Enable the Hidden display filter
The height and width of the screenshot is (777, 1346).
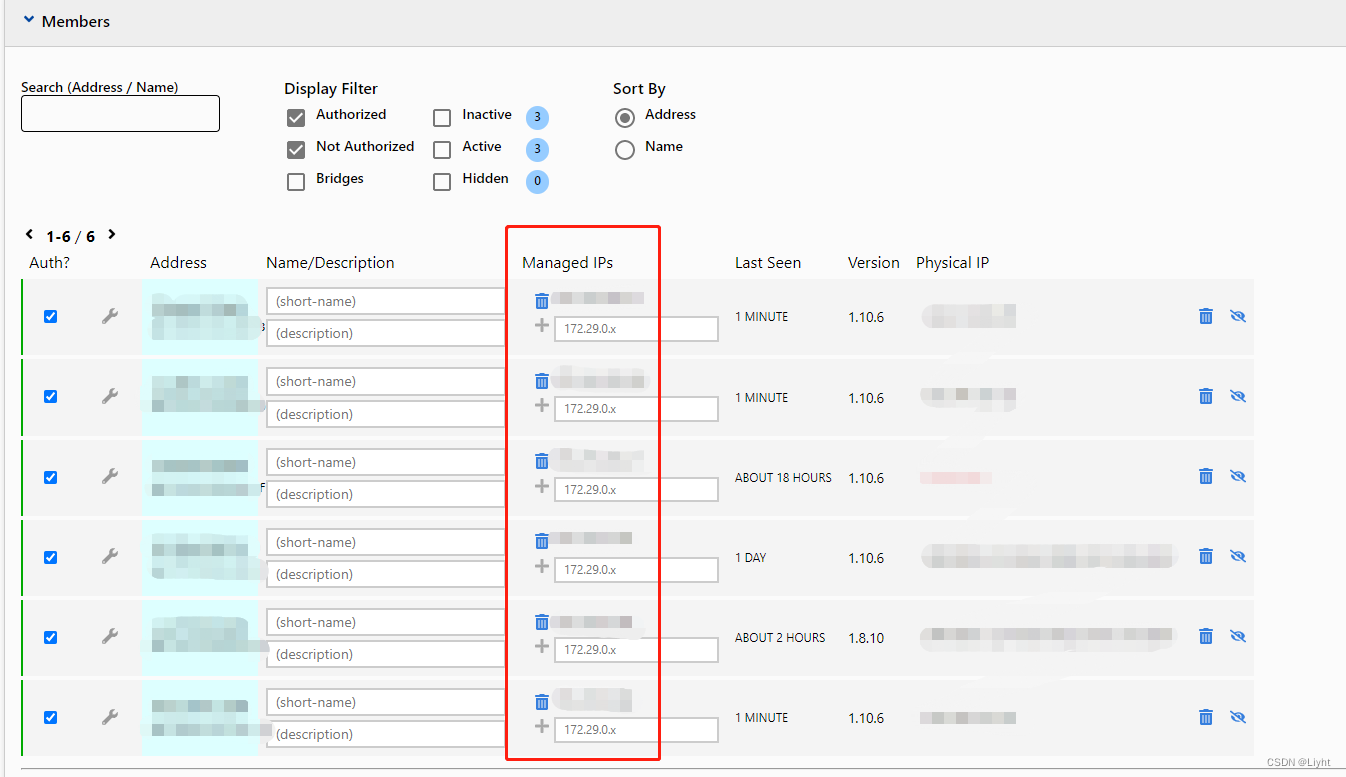coord(442,182)
